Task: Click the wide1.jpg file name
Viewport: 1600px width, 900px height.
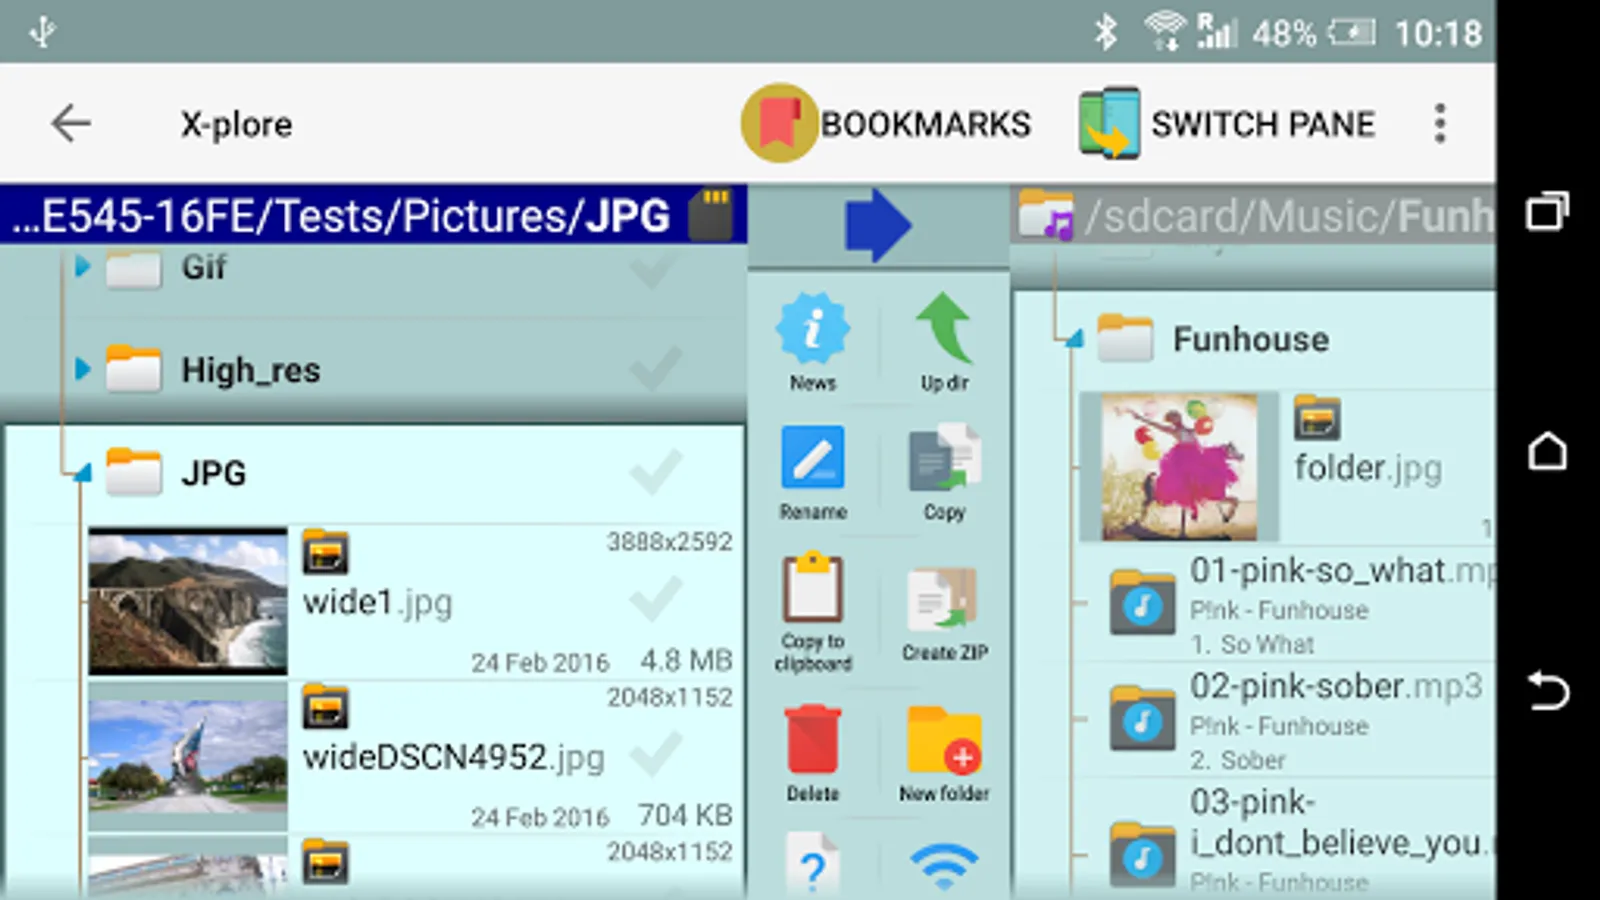Action: pos(377,602)
